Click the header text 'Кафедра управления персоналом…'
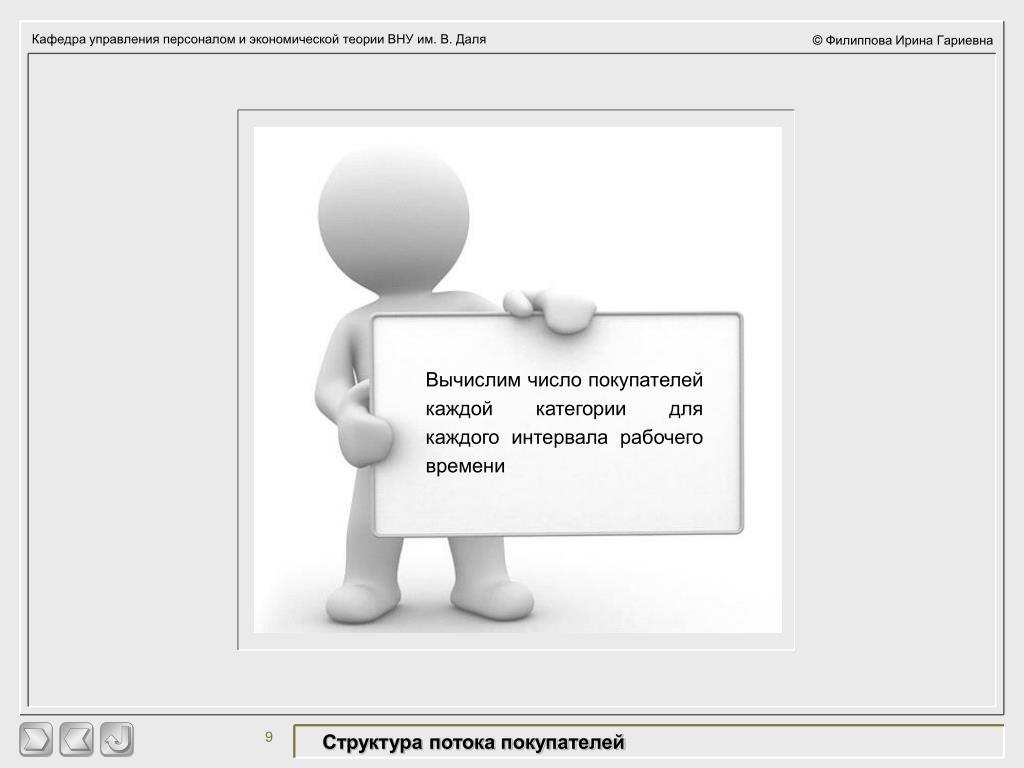The height and width of the screenshot is (768, 1024). tap(259, 39)
